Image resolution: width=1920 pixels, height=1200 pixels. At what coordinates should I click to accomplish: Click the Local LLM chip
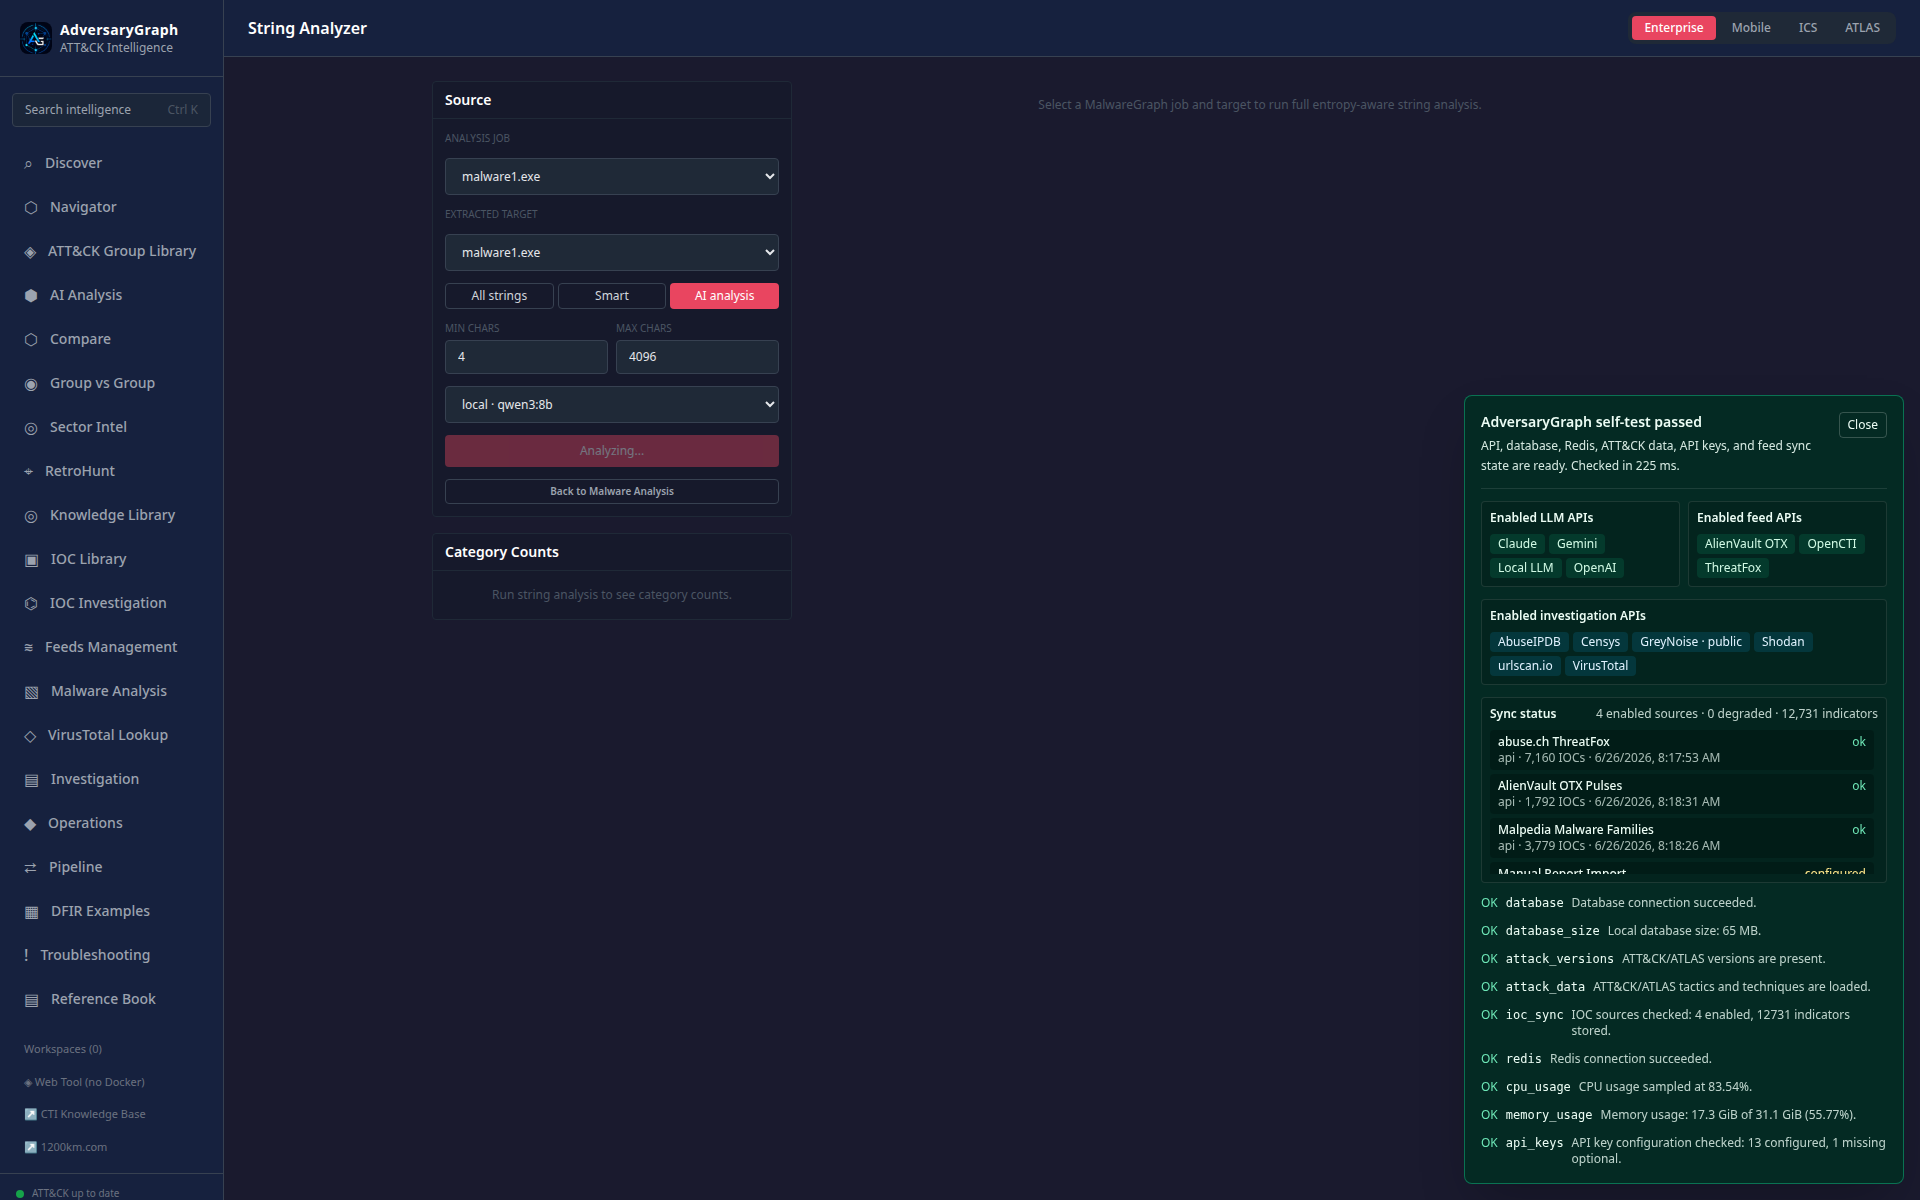(1525, 568)
